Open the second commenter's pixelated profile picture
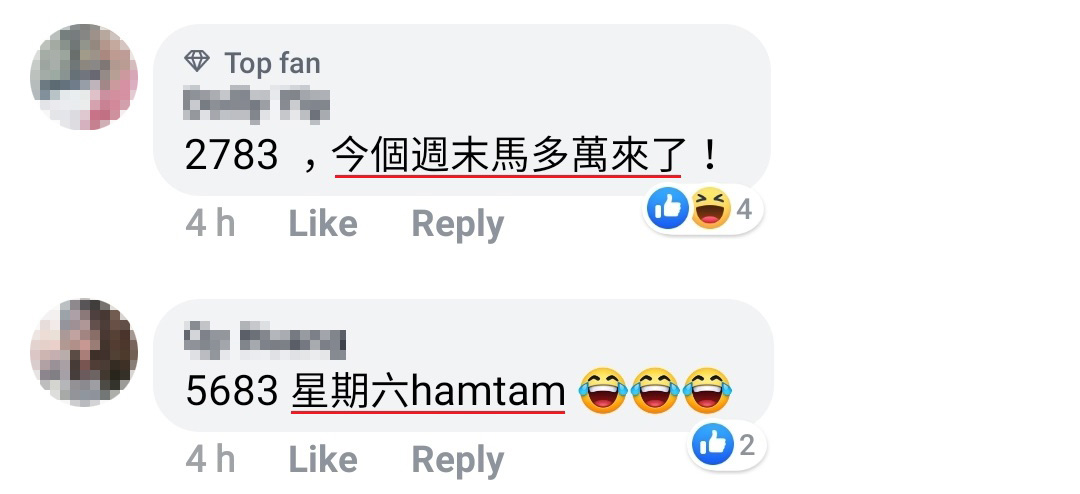Viewport: 1080px width, 494px height. coord(84,352)
